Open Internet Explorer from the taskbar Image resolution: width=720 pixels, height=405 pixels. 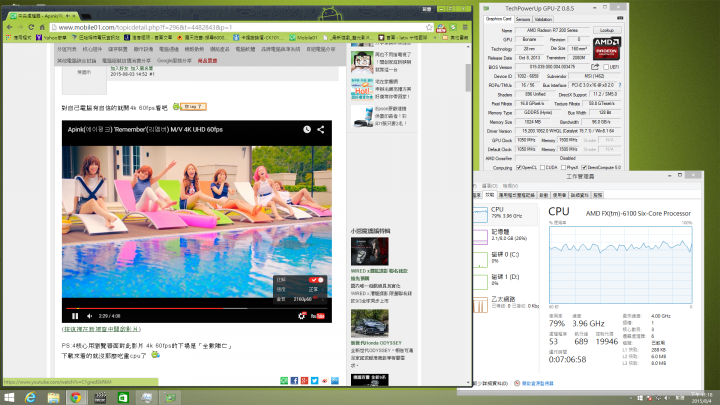30,398
